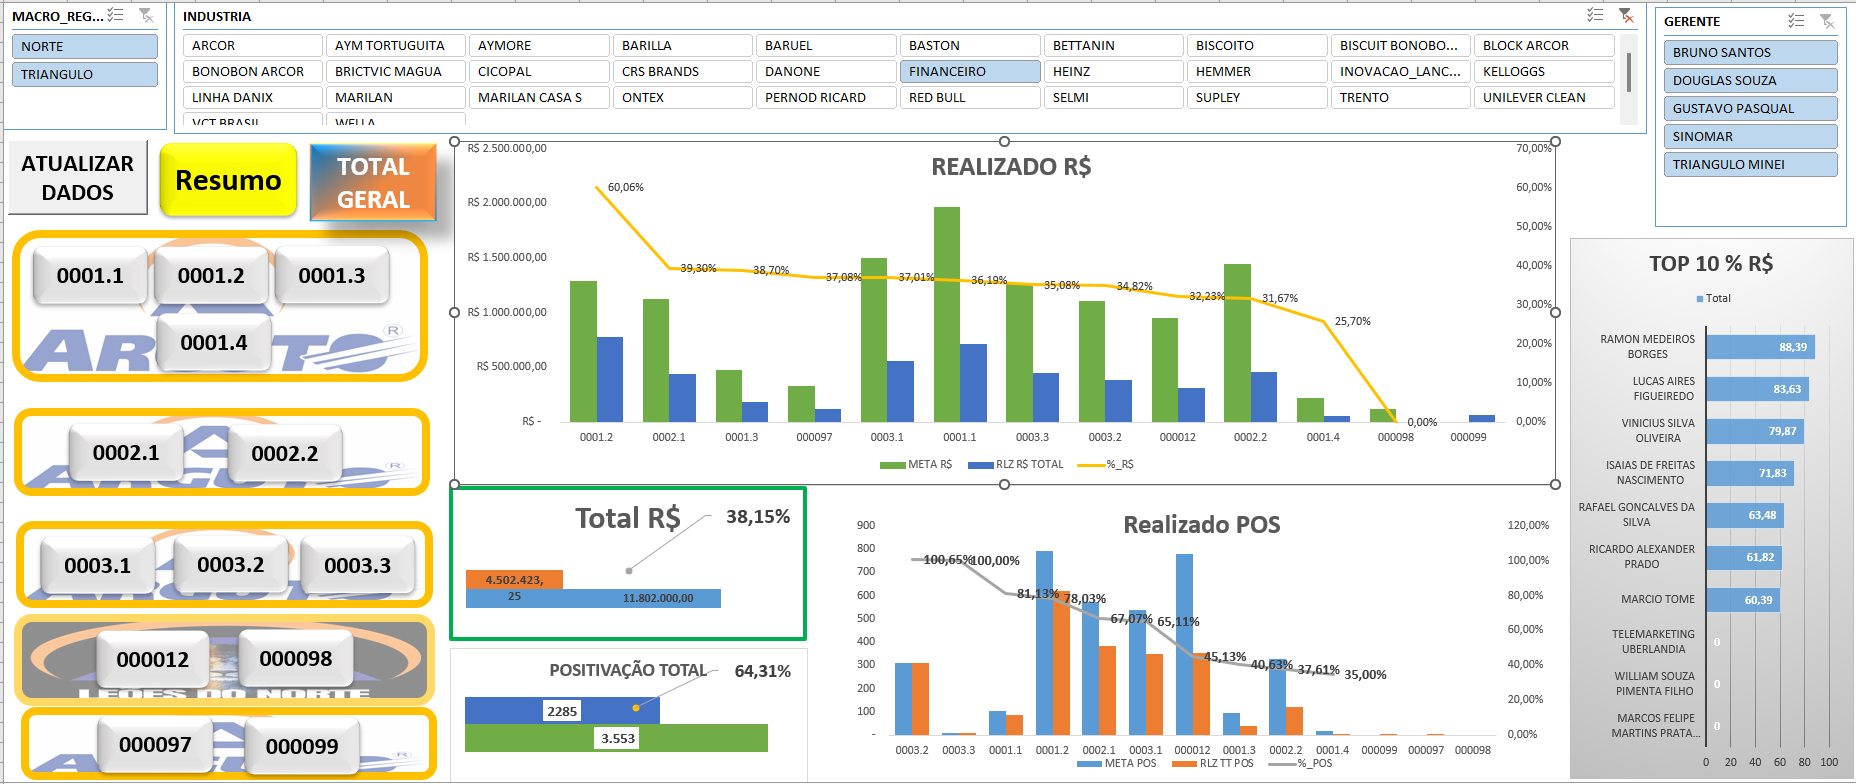Screen dimensions: 1856x784
Task: Open the yellow Resumo button
Action: [228, 180]
